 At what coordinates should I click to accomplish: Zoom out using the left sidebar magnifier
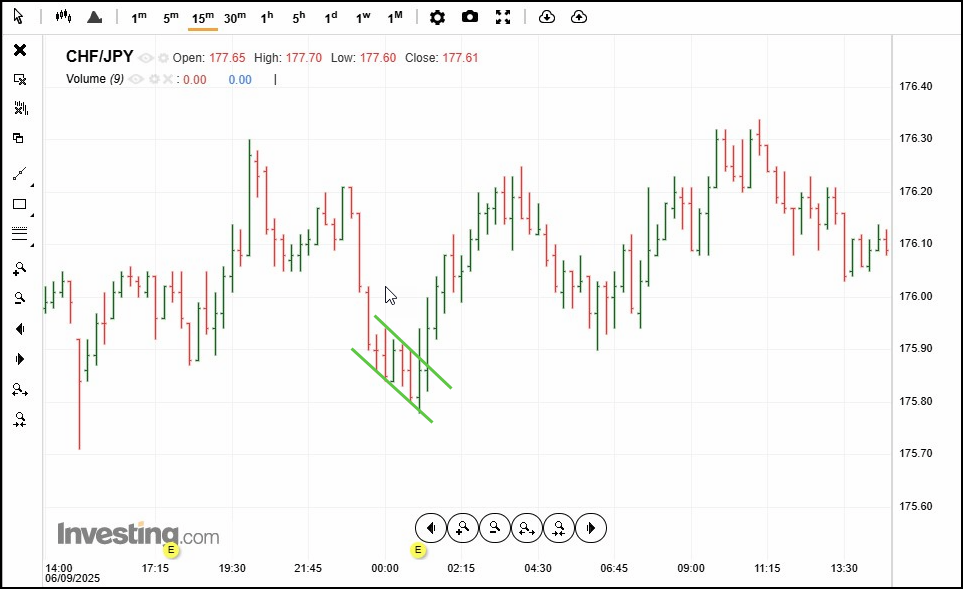pos(20,298)
